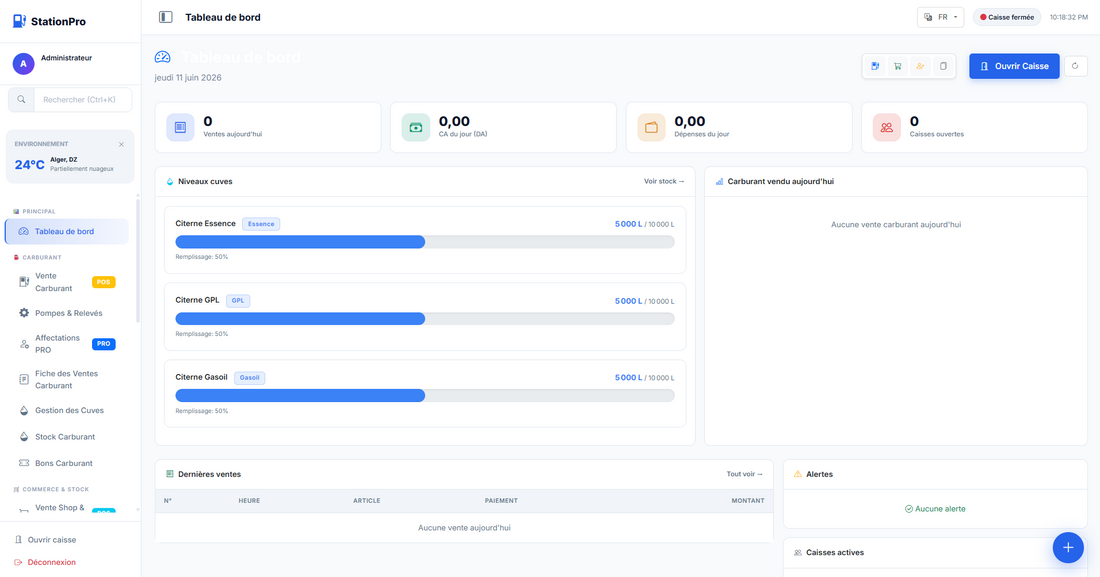Click the Caisse fermée status badge

pyautogui.click(x=1007, y=17)
